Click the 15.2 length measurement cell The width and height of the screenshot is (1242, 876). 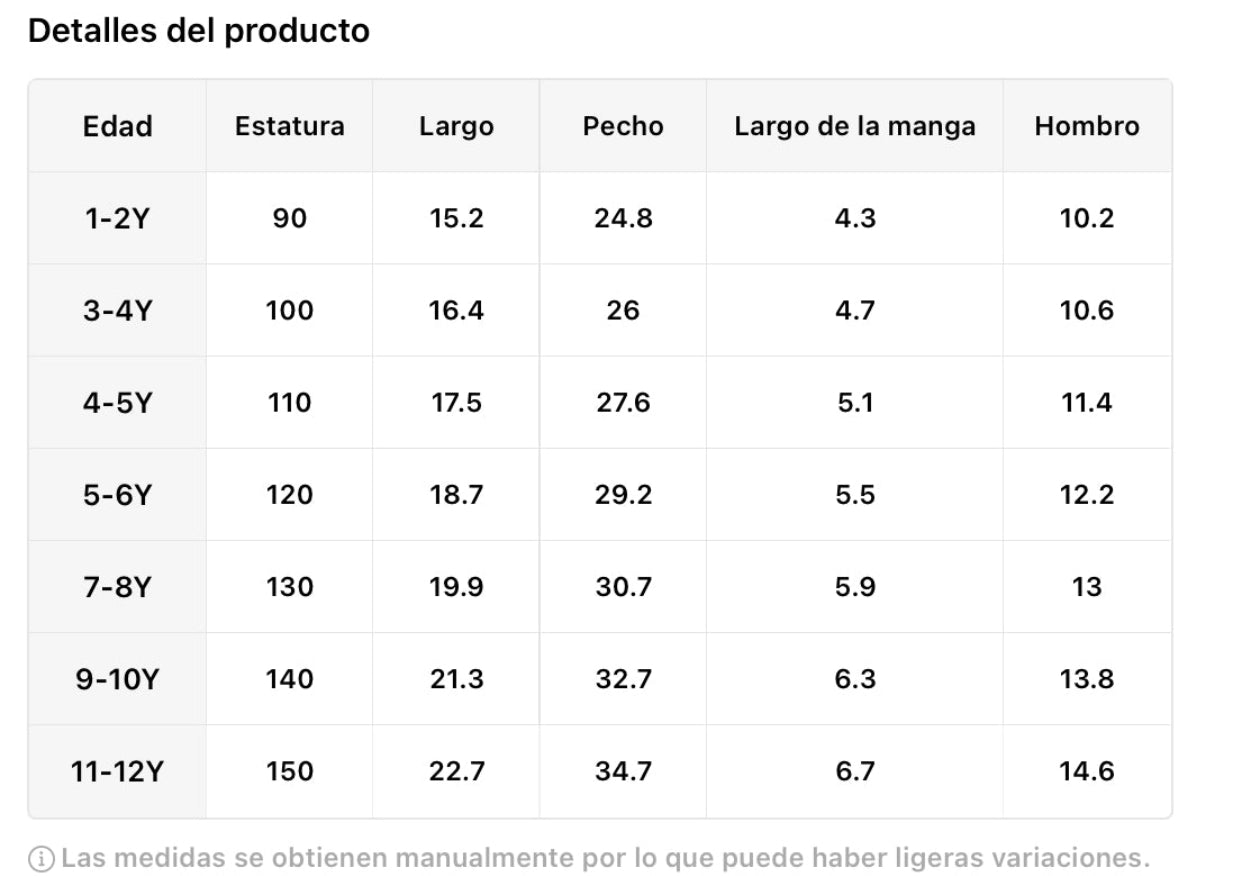[456, 219]
